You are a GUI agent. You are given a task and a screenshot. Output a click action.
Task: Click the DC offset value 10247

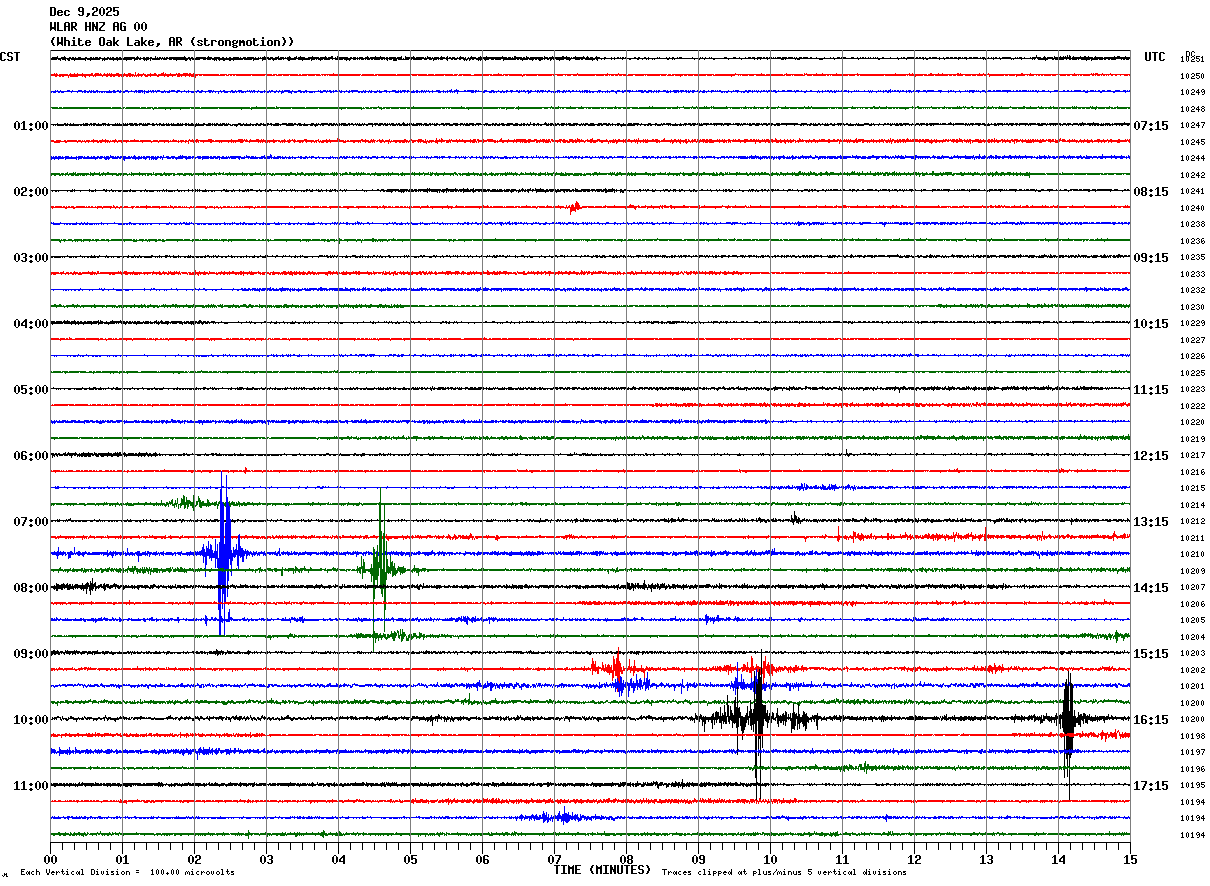[x=1192, y=126]
